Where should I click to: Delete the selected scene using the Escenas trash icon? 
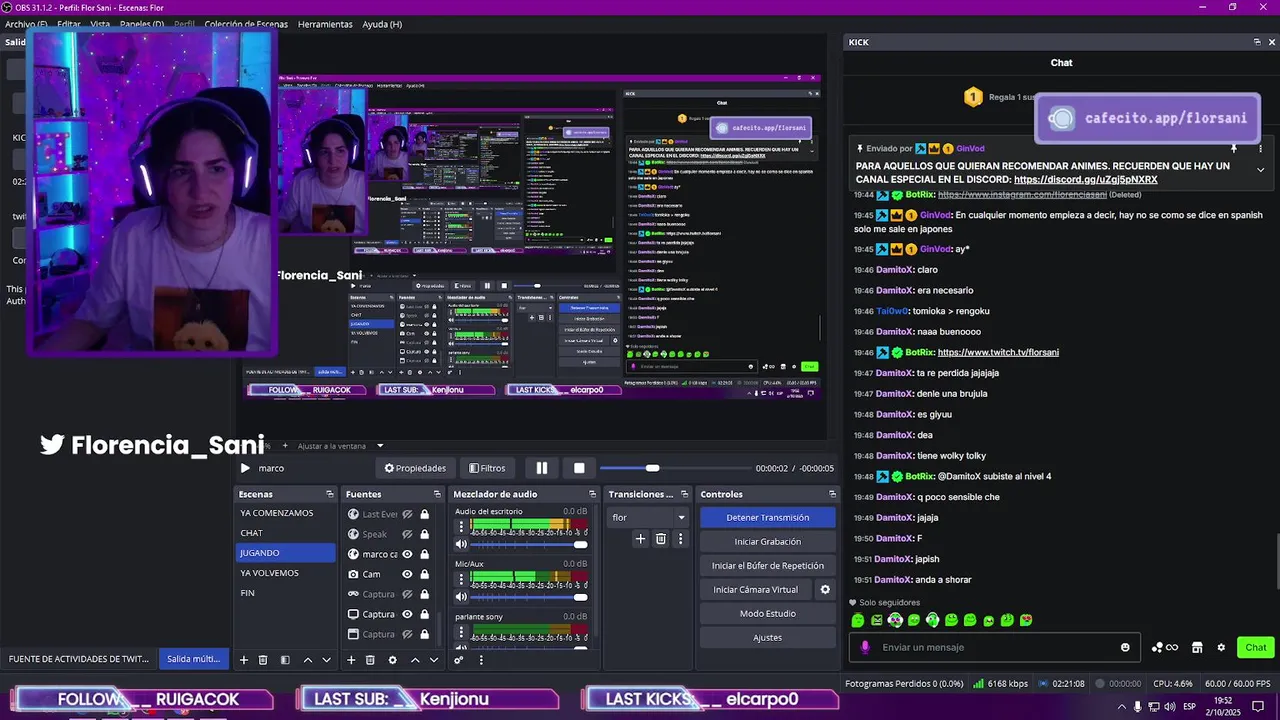click(263, 660)
